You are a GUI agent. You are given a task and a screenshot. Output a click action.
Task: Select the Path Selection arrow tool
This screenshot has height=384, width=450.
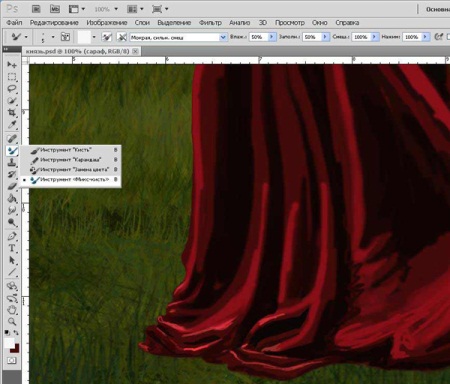pyautogui.click(x=12, y=260)
